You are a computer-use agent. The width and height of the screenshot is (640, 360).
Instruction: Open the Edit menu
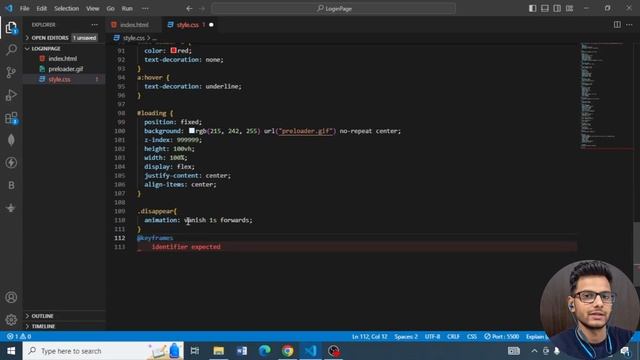point(42,8)
